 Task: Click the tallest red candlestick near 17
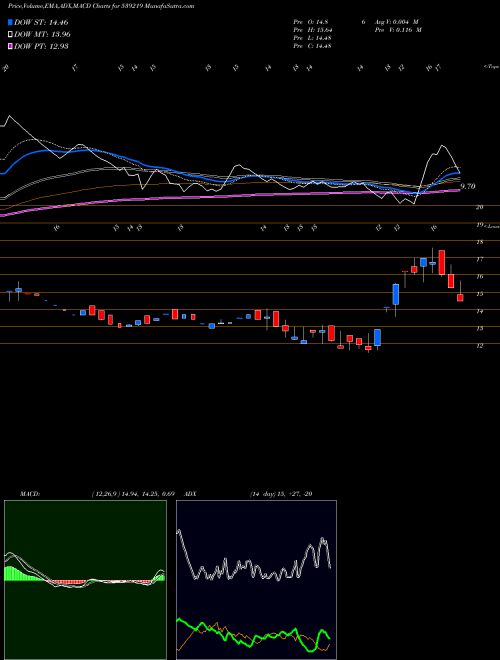(442, 262)
